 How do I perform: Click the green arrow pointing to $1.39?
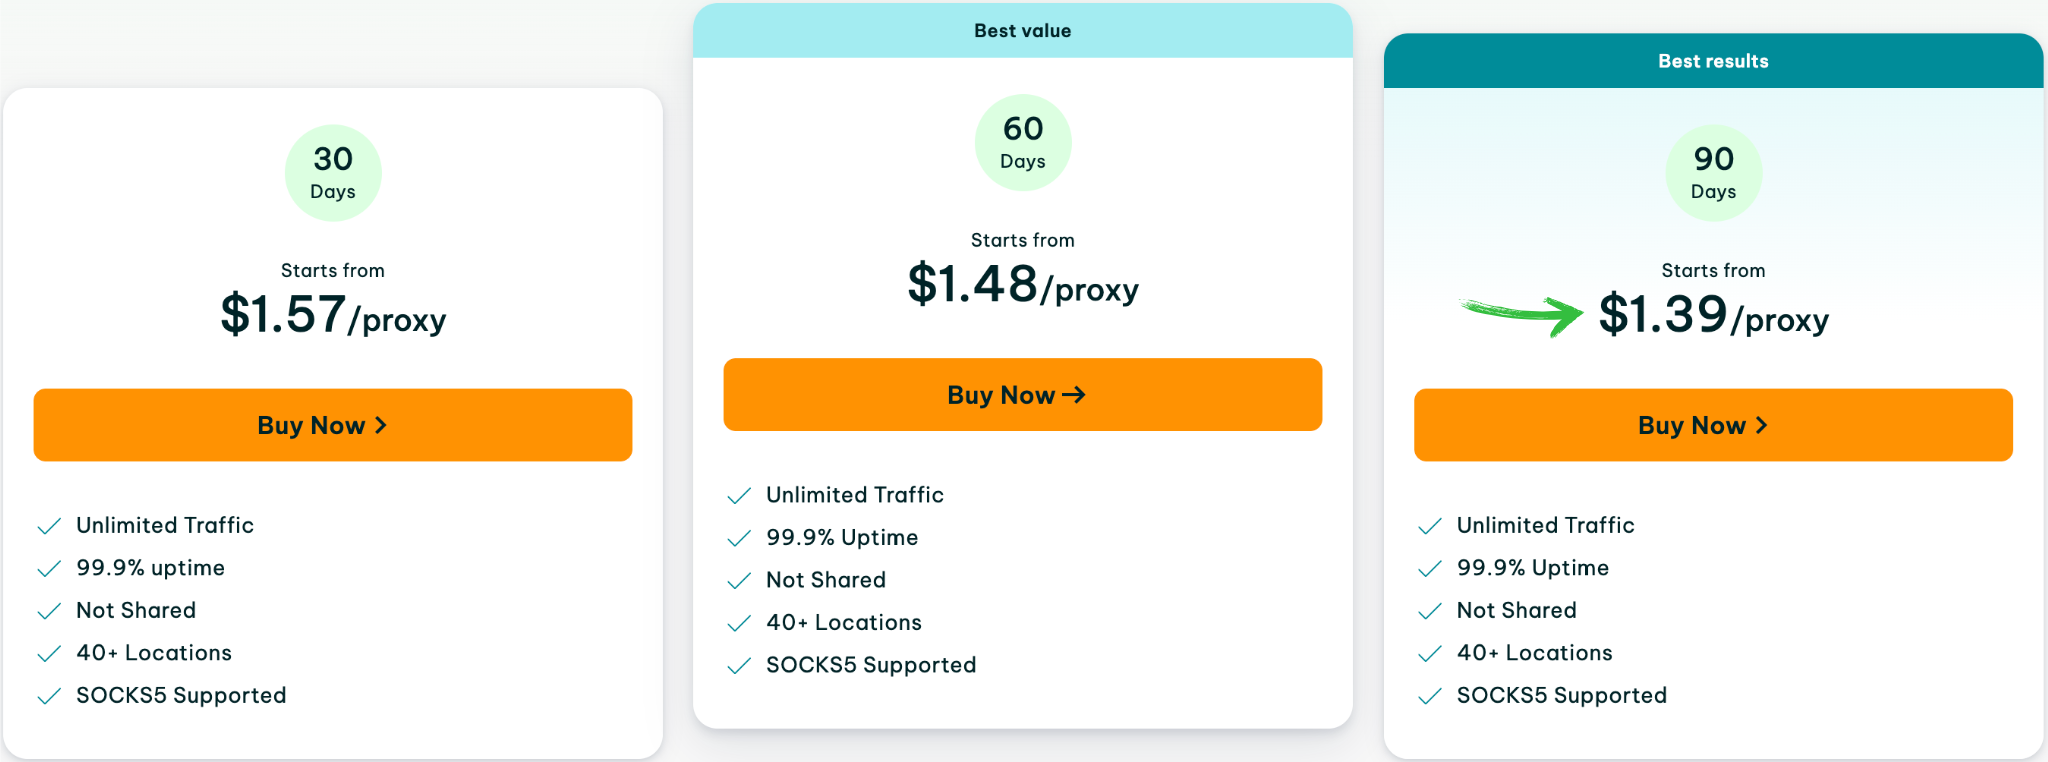click(1521, 315)
